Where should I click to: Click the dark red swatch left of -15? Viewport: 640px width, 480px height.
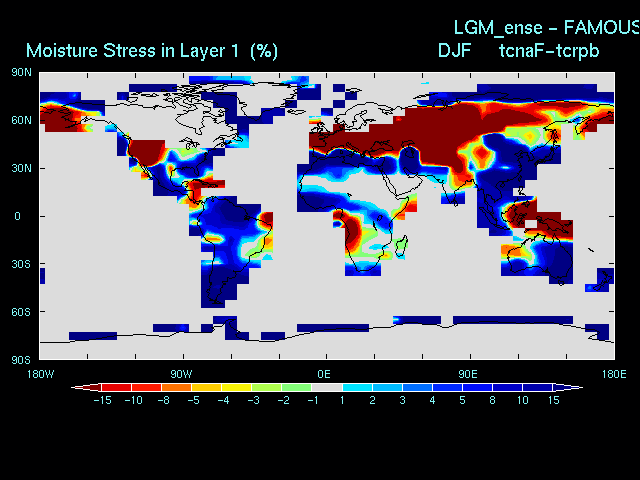(90, 387)
